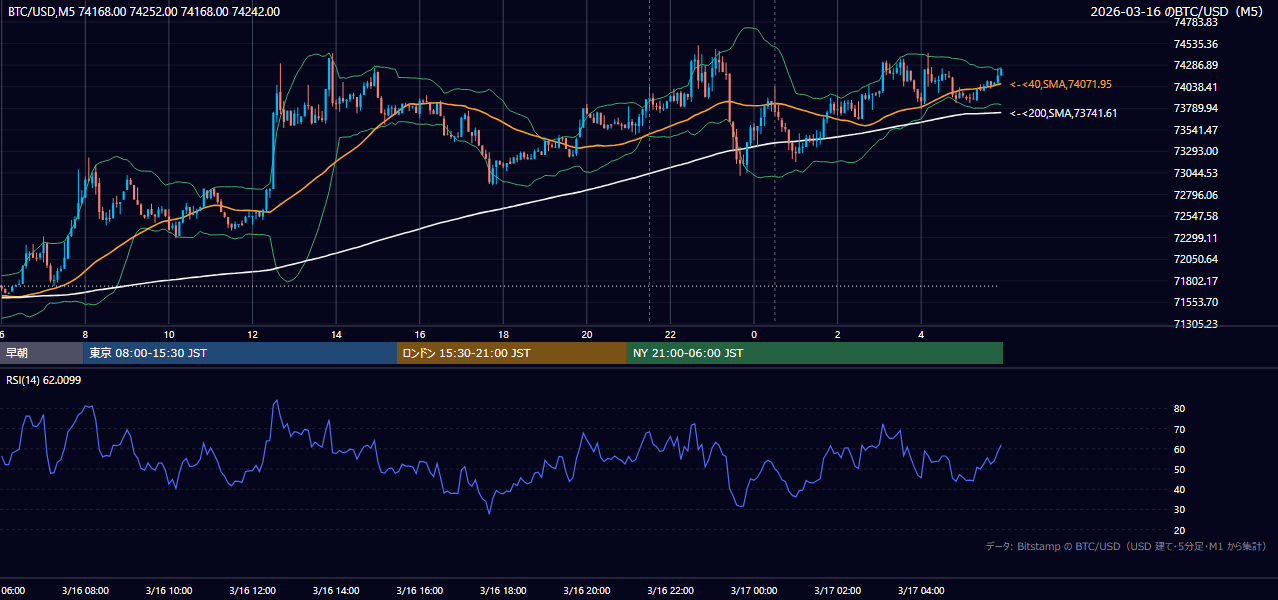
Task: Click hour label 14 below the price chart
Action: pos(336,334)
